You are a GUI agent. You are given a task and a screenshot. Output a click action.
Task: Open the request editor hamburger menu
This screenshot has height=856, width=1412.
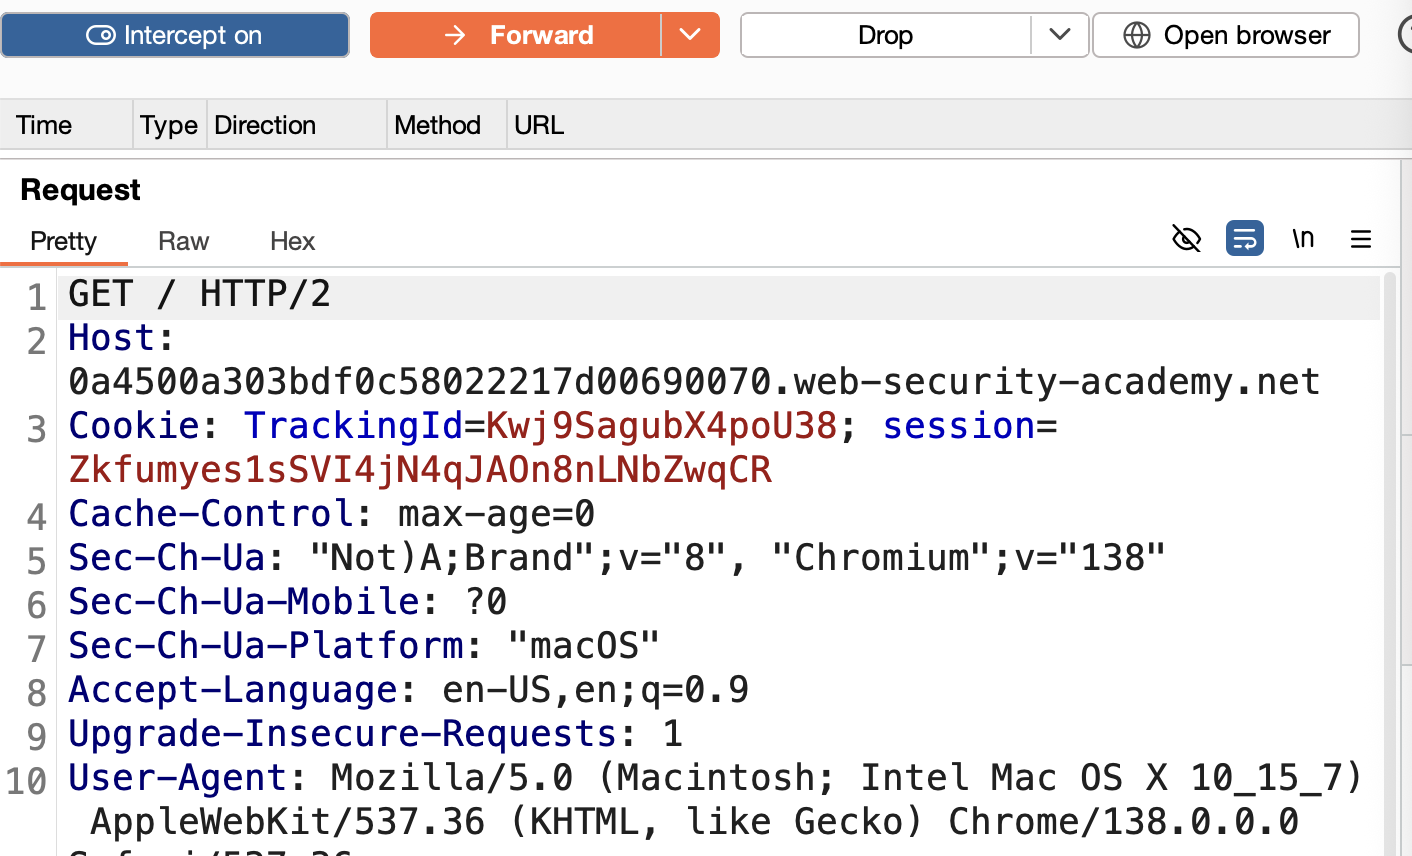click(x=1361, y=239)
